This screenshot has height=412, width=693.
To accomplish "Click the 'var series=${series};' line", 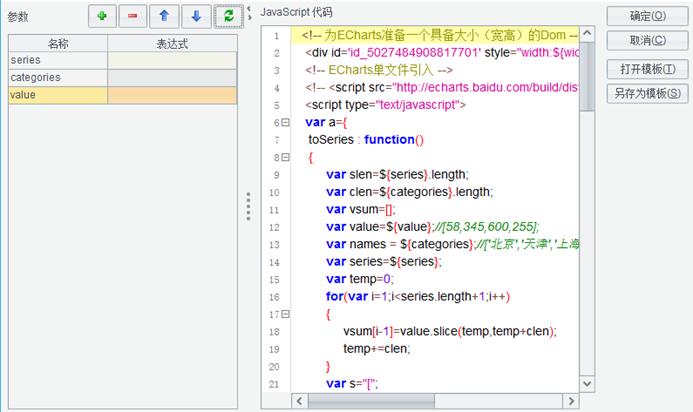I will click(x=384, y=262).
